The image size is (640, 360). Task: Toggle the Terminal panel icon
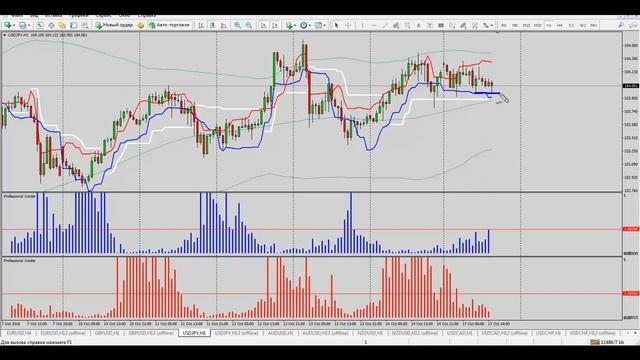click(73, 25)
